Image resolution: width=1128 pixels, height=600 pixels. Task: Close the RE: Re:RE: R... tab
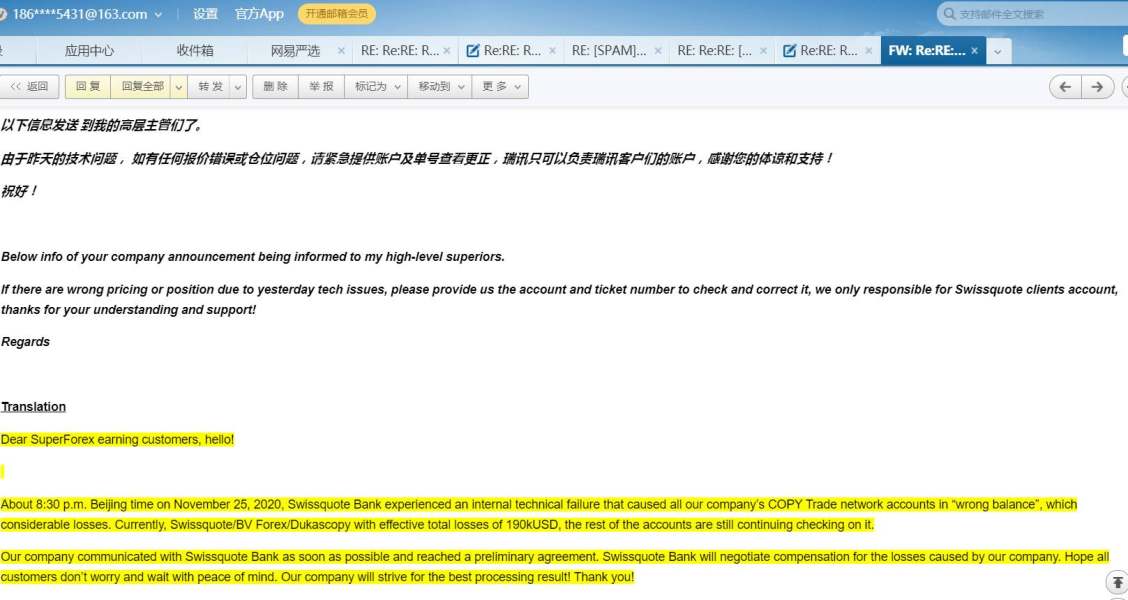pos(447,50)
